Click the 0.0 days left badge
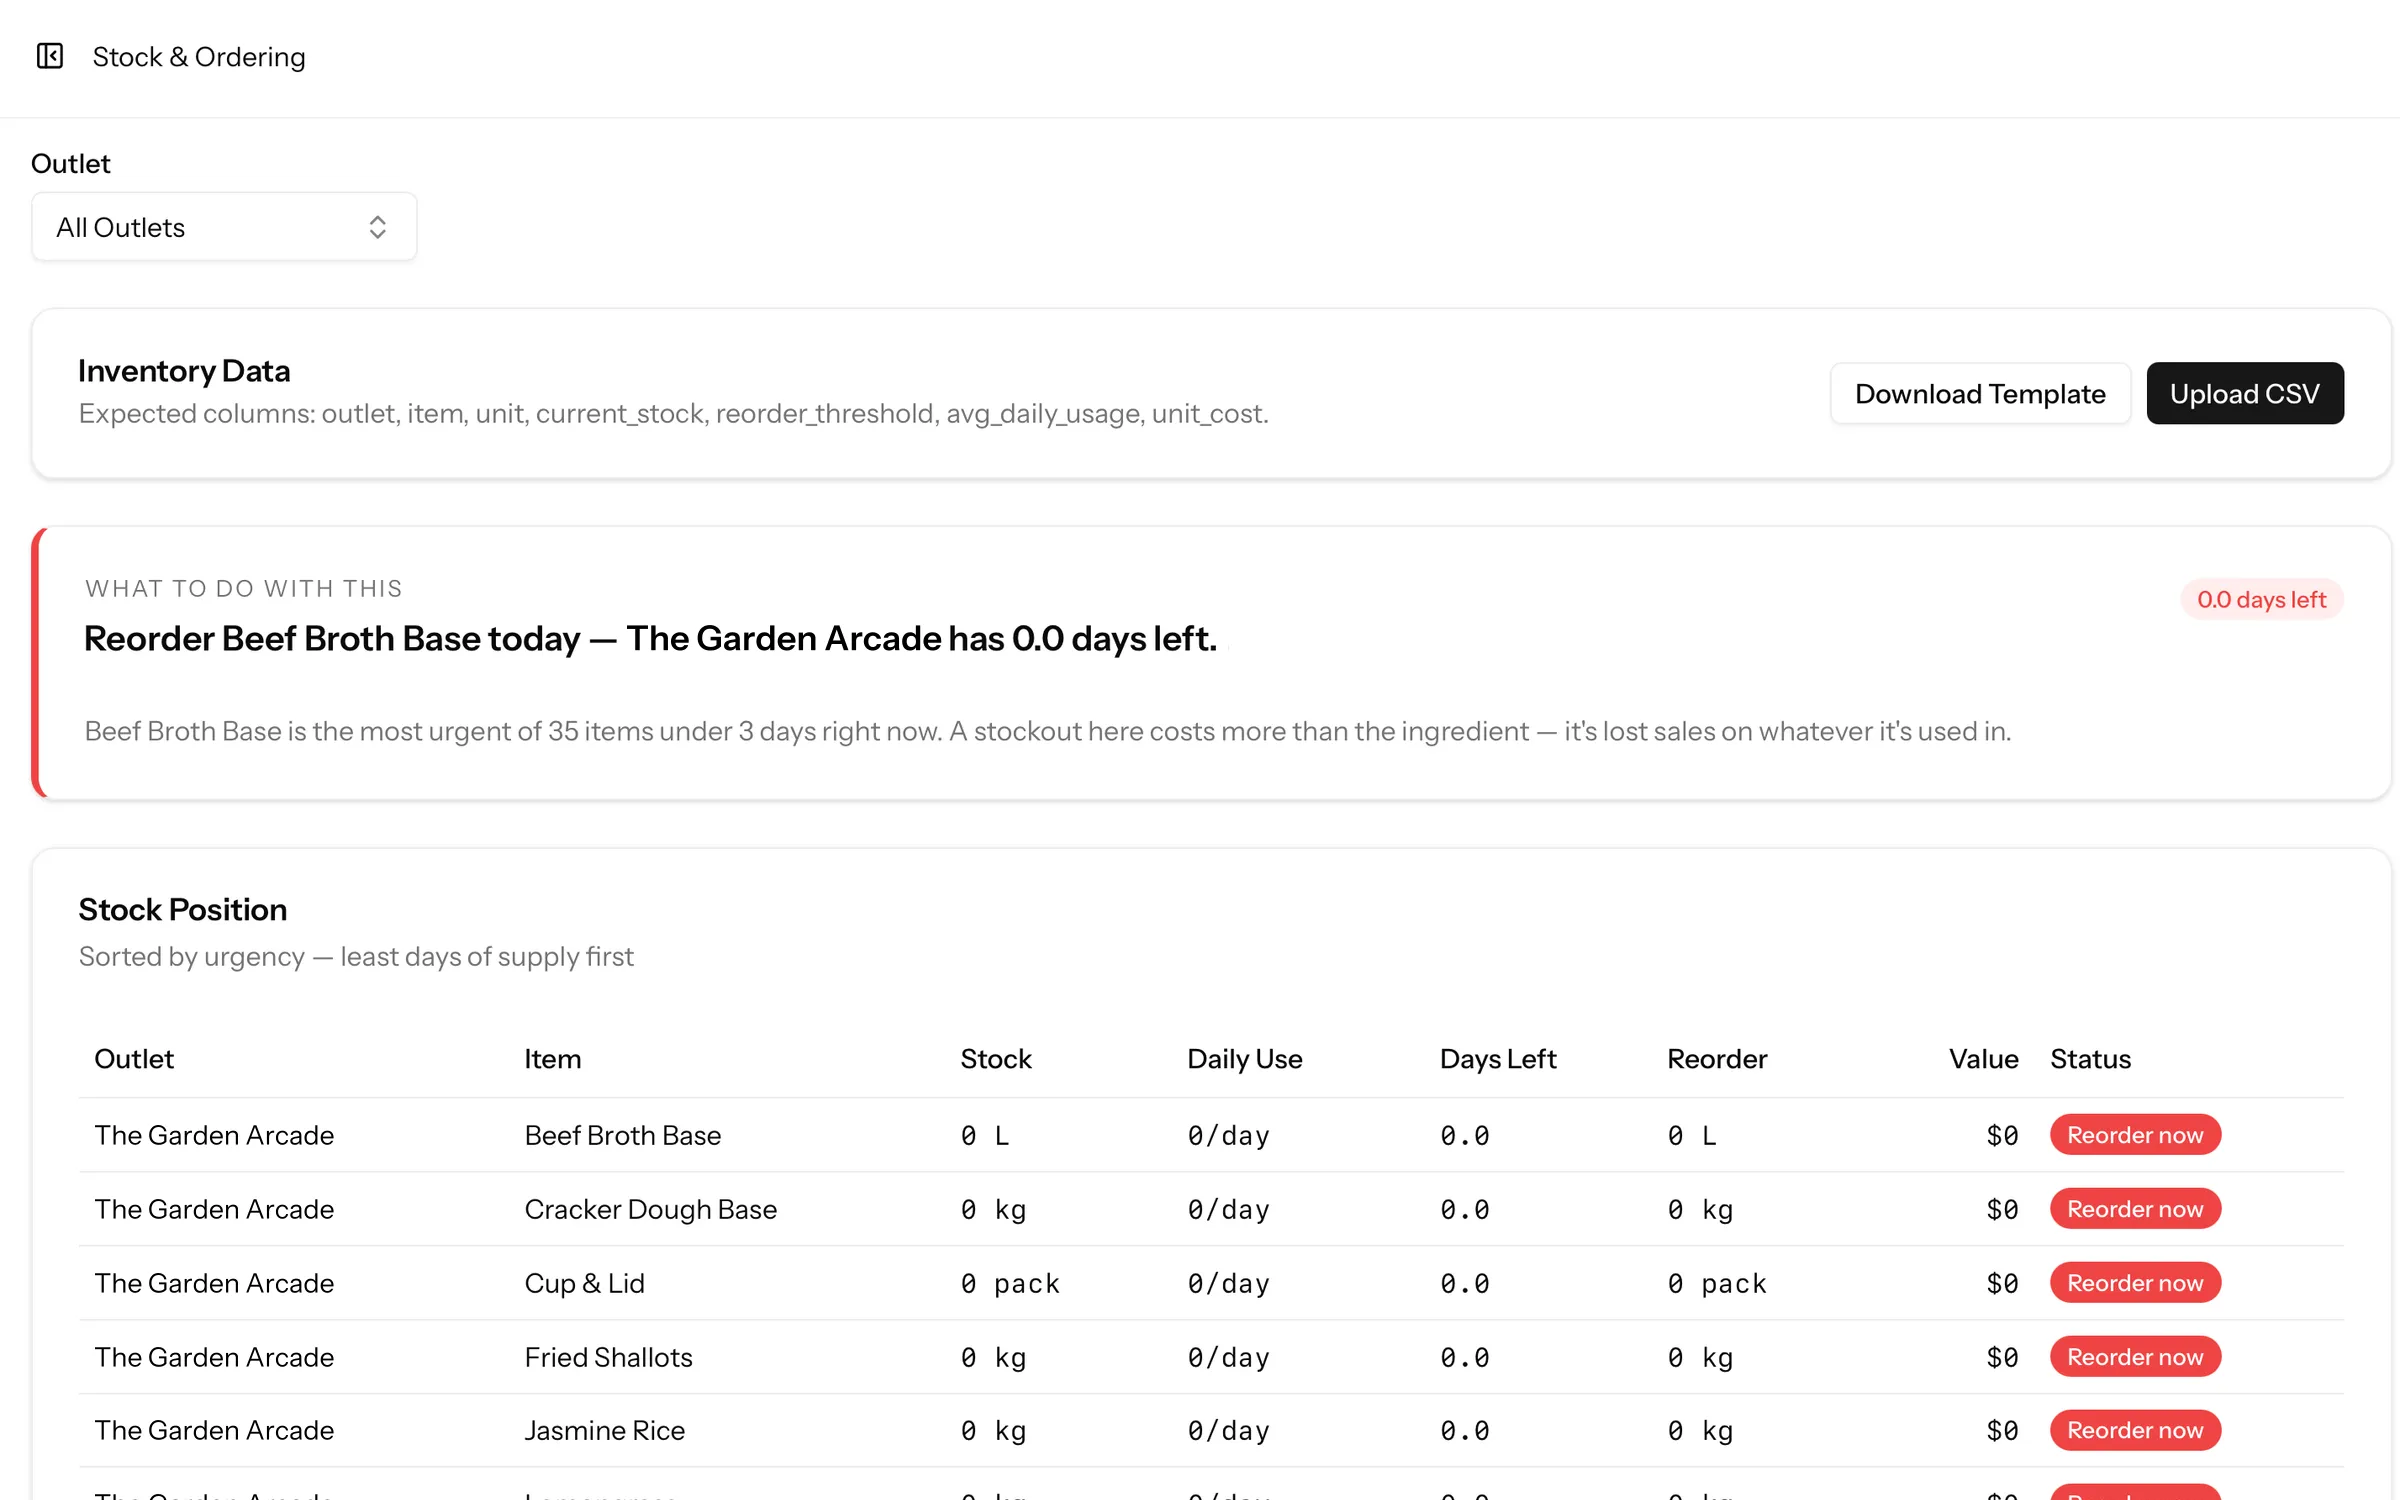 point(2261,599)
